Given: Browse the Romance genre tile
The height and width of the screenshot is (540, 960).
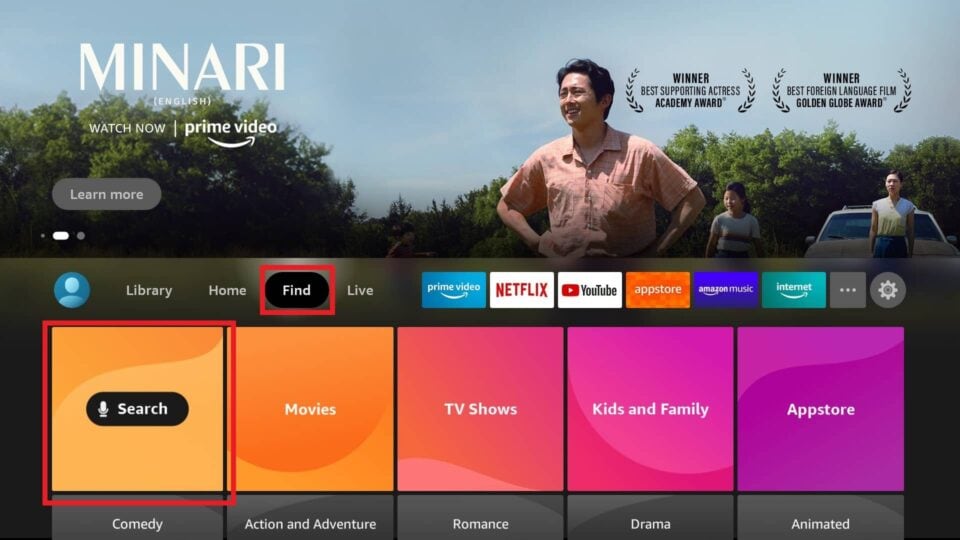Looking at the screenshot, I should click(x=481, y=518).
